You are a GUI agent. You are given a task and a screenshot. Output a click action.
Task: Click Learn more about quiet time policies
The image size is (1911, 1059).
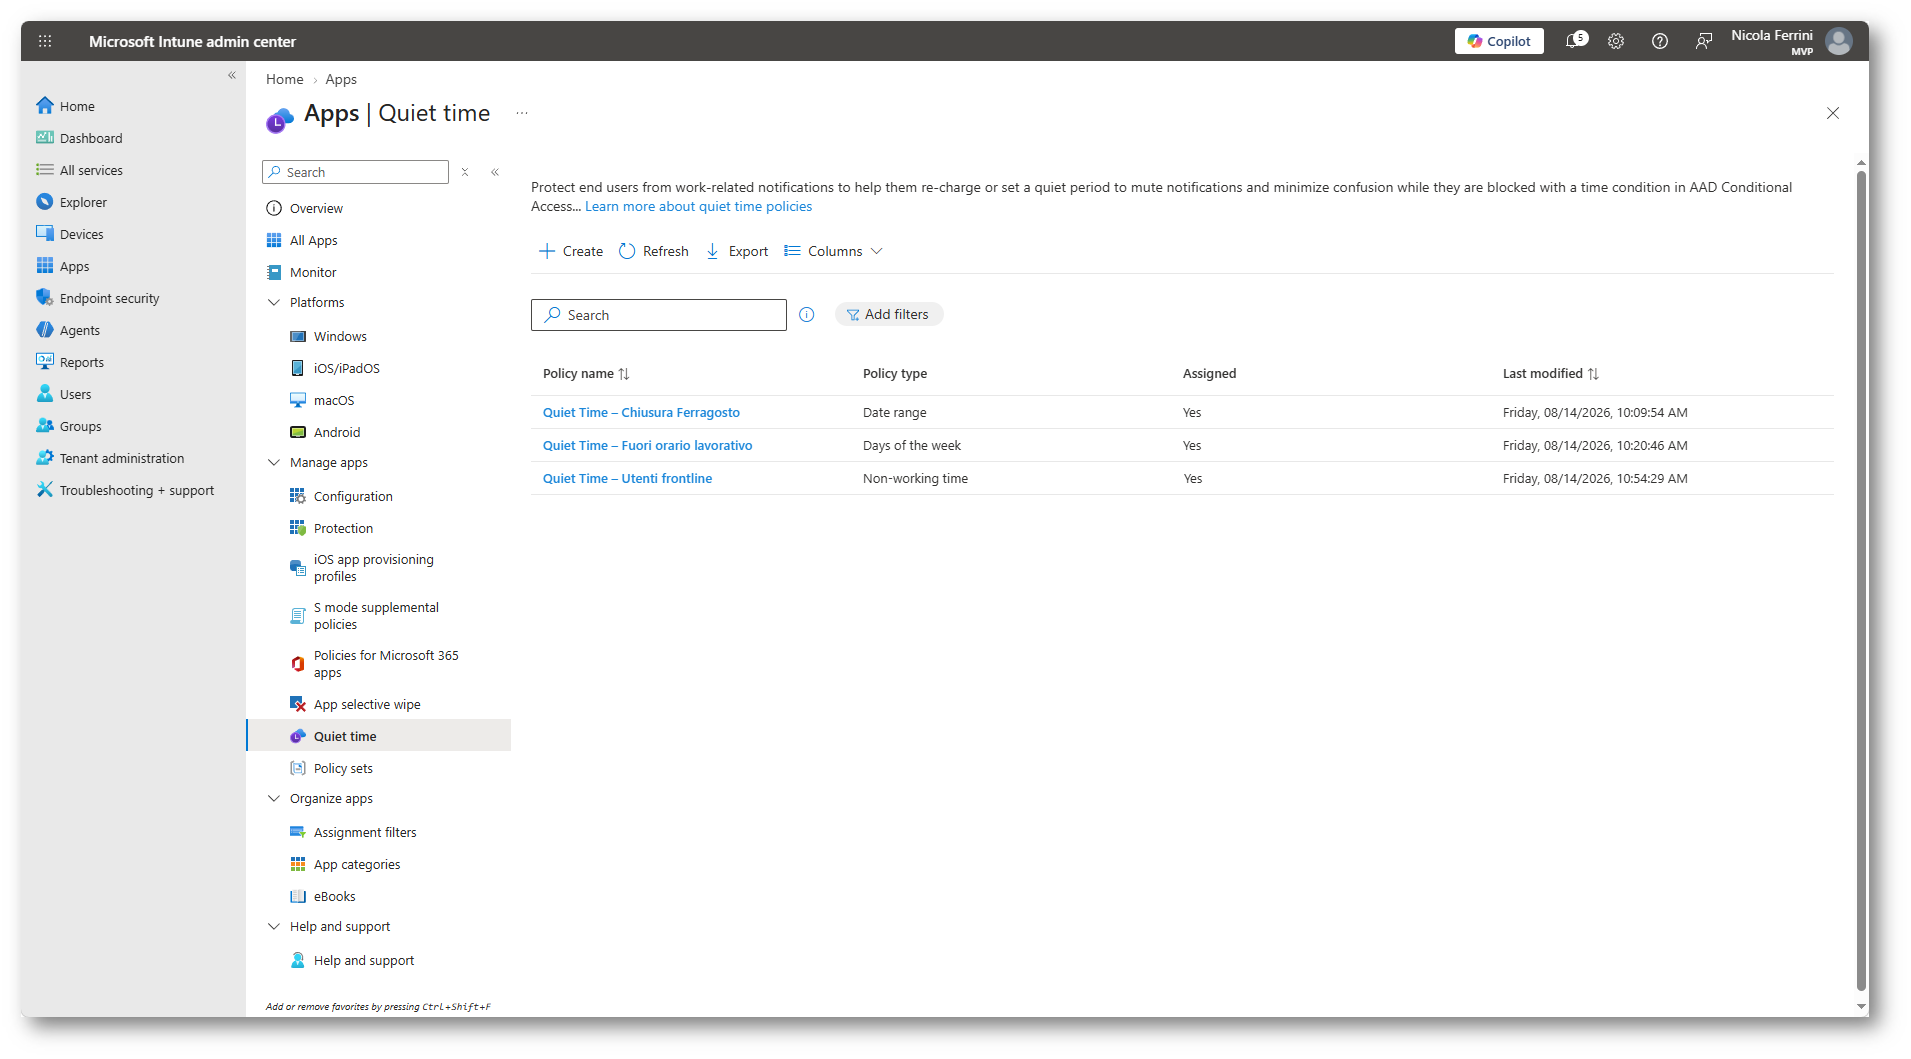click(x=698, y=206)
